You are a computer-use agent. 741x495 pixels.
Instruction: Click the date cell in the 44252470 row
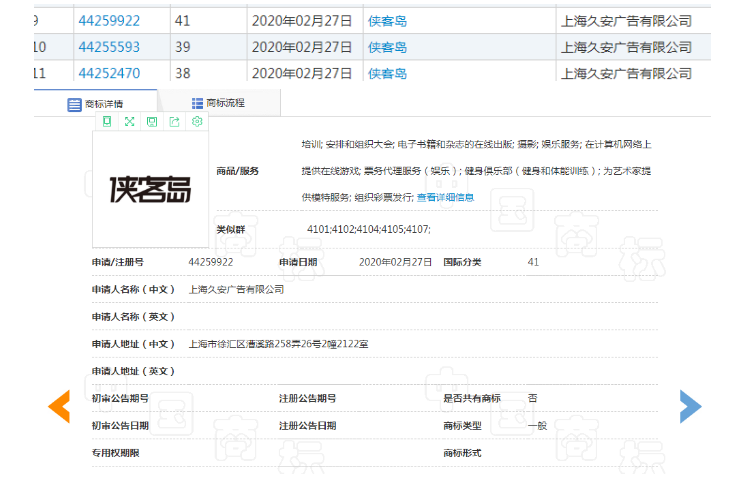click(305, 72)
